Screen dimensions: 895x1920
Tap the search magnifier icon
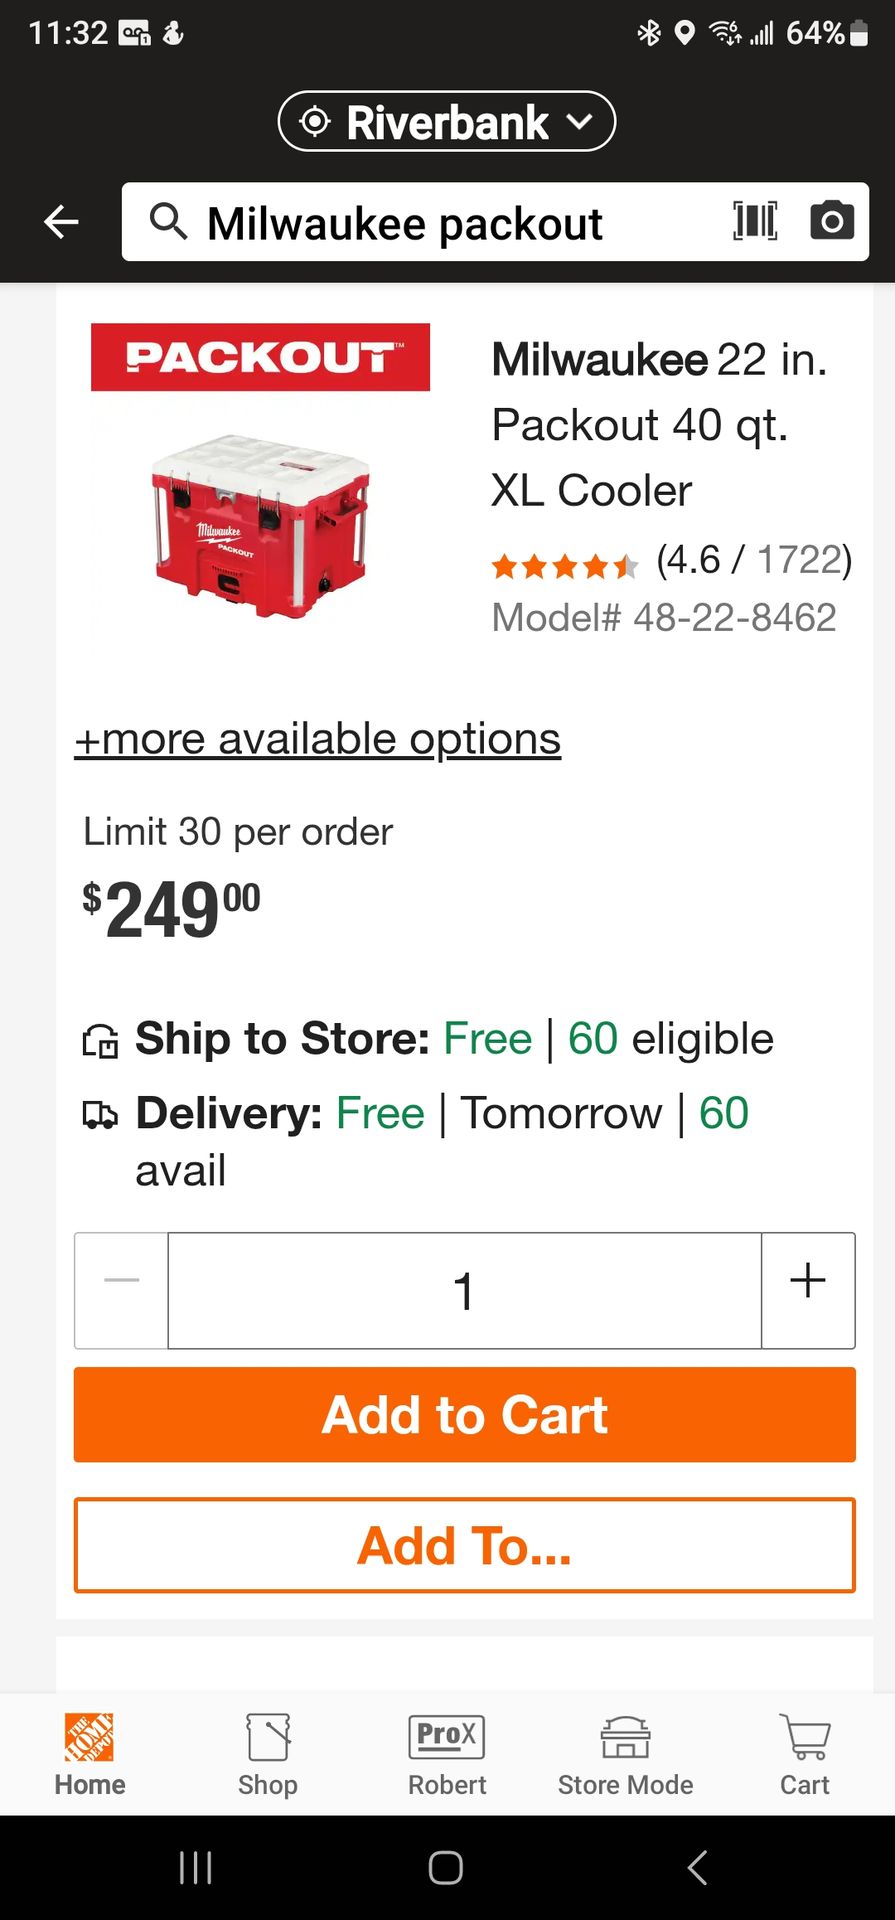tap(168, 222)
